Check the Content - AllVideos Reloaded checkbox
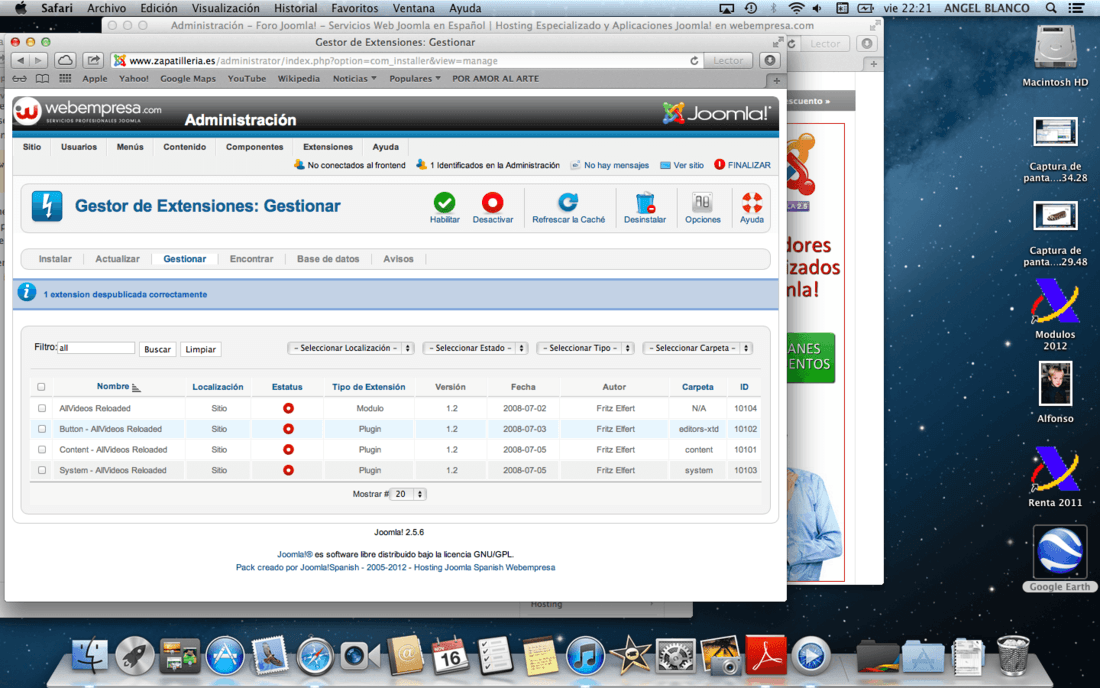1100x688 pixels. click(41, 450)
